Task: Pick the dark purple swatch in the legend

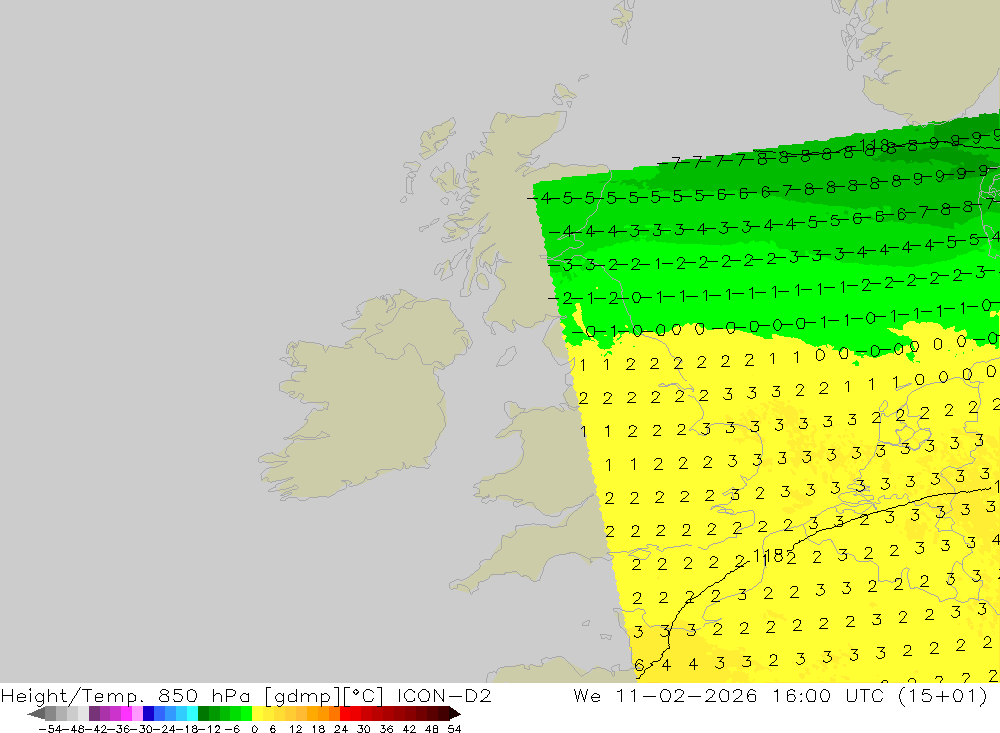Action: click(94, 714)
